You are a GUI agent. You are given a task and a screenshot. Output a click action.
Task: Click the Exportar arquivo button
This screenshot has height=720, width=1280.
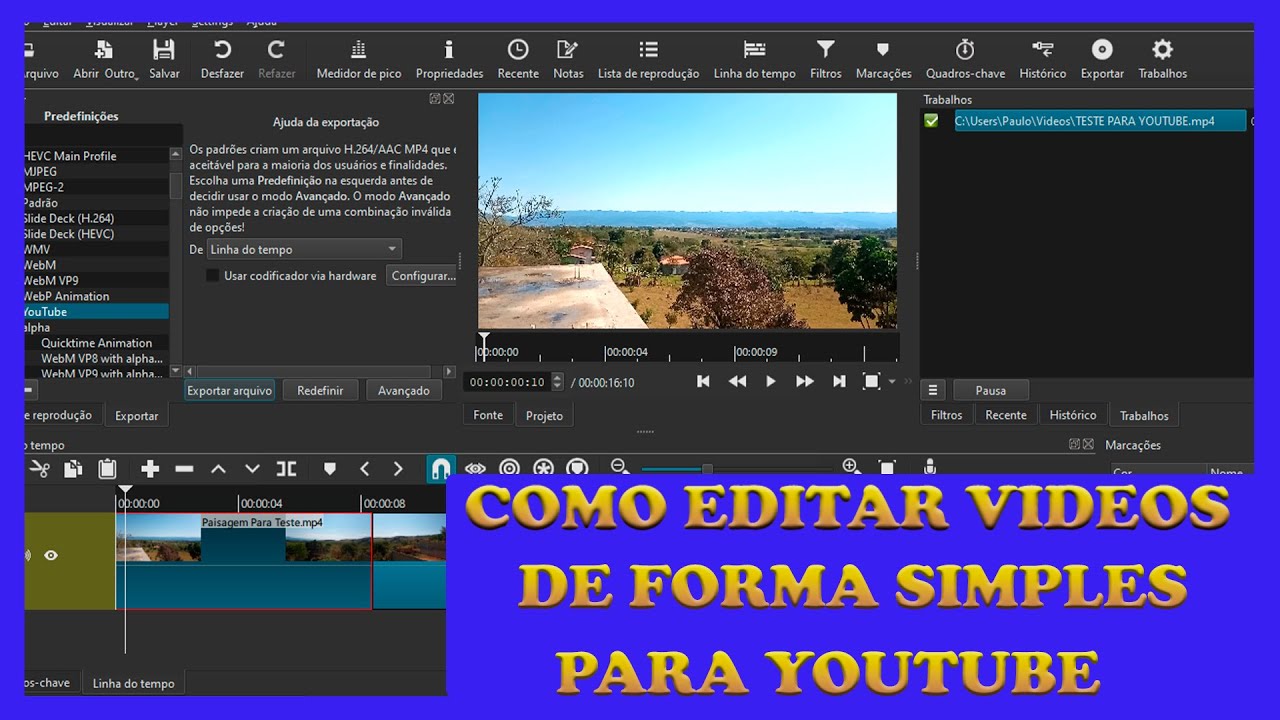[x=230, y=391]
